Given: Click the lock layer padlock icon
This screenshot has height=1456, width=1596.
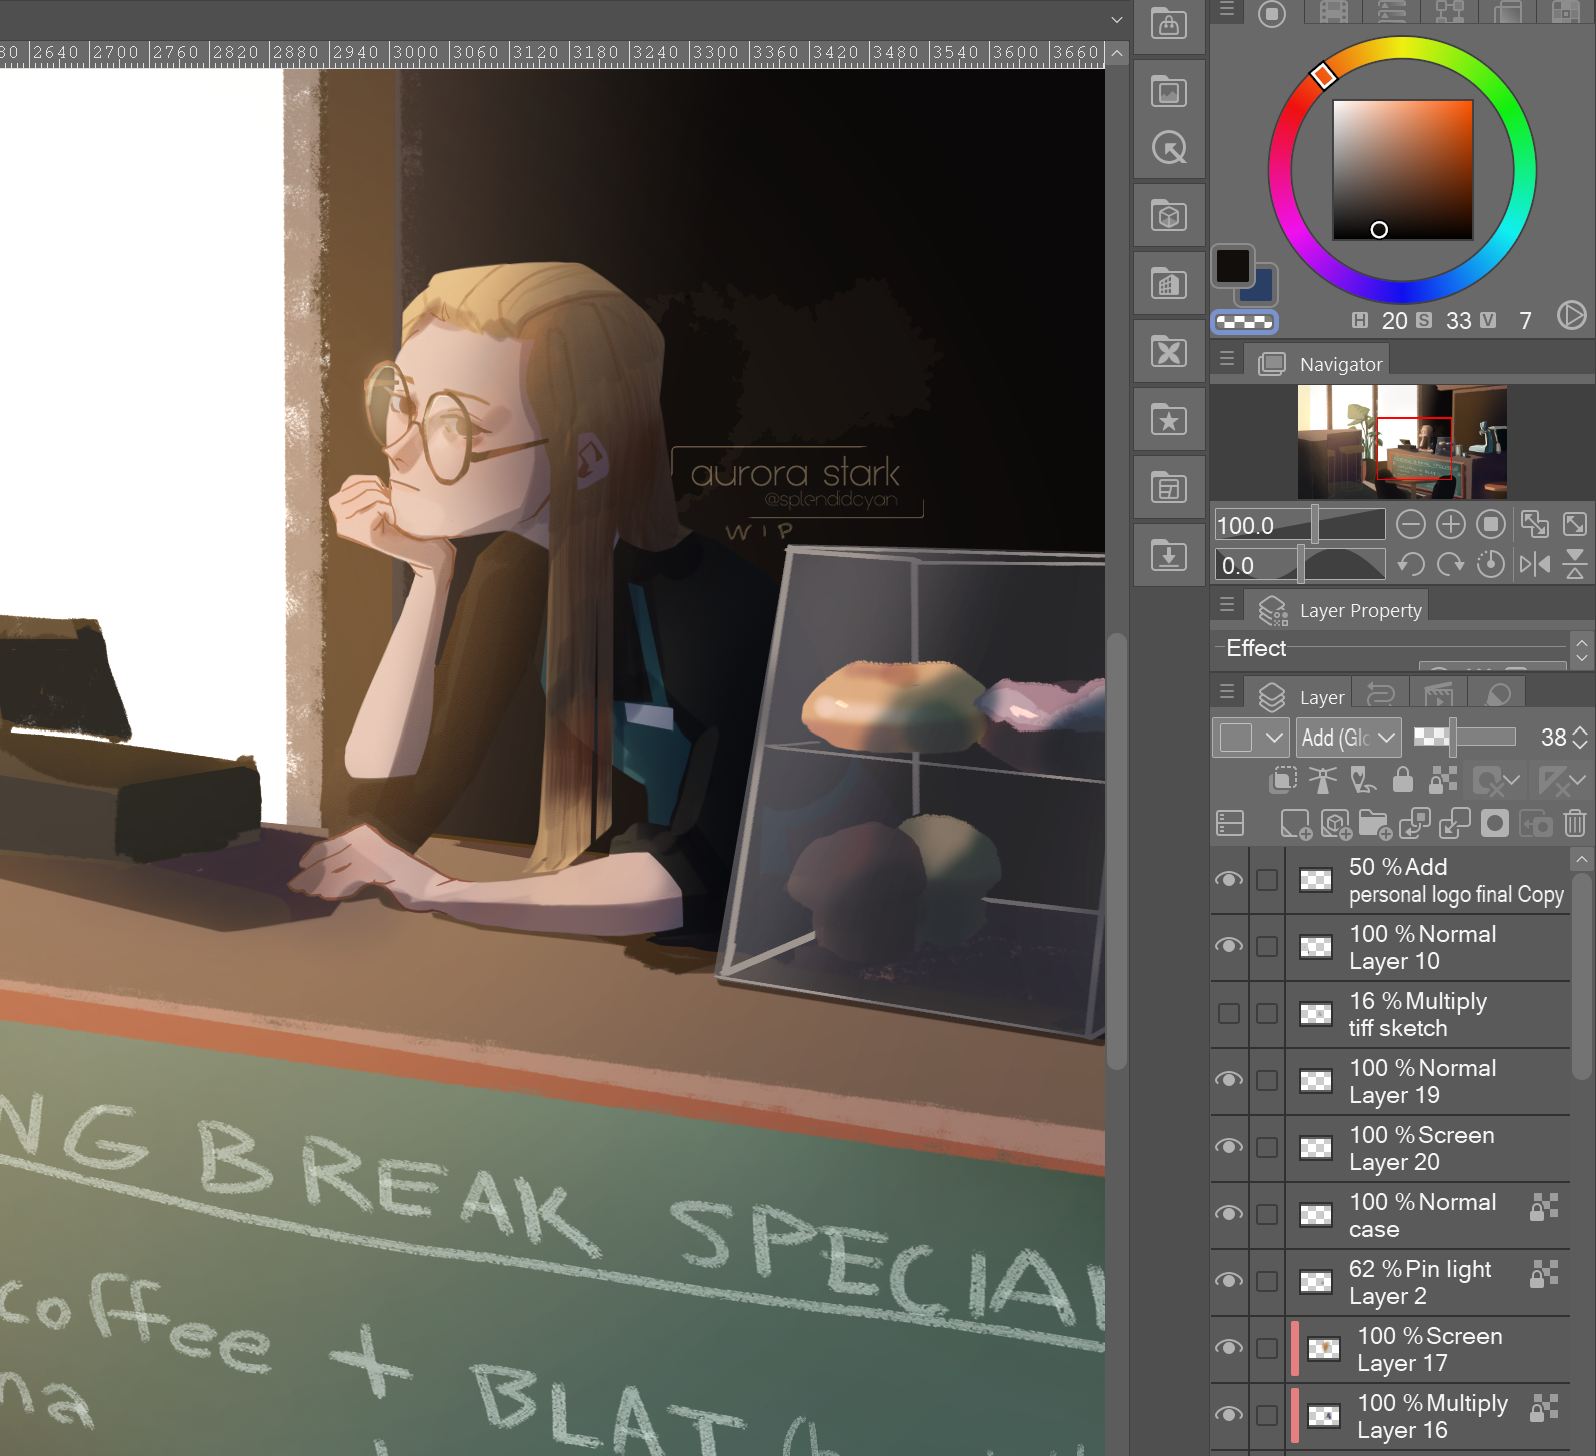Looking at the screenshot, I should [1403, 780].
